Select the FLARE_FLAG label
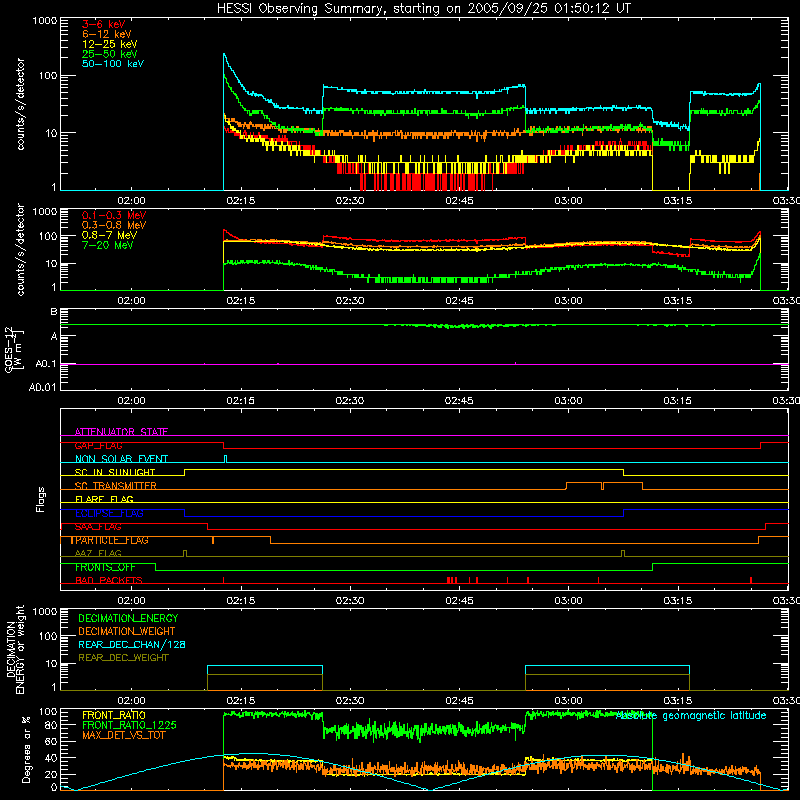This screenshot has height=800, width=800. (104, 499)
